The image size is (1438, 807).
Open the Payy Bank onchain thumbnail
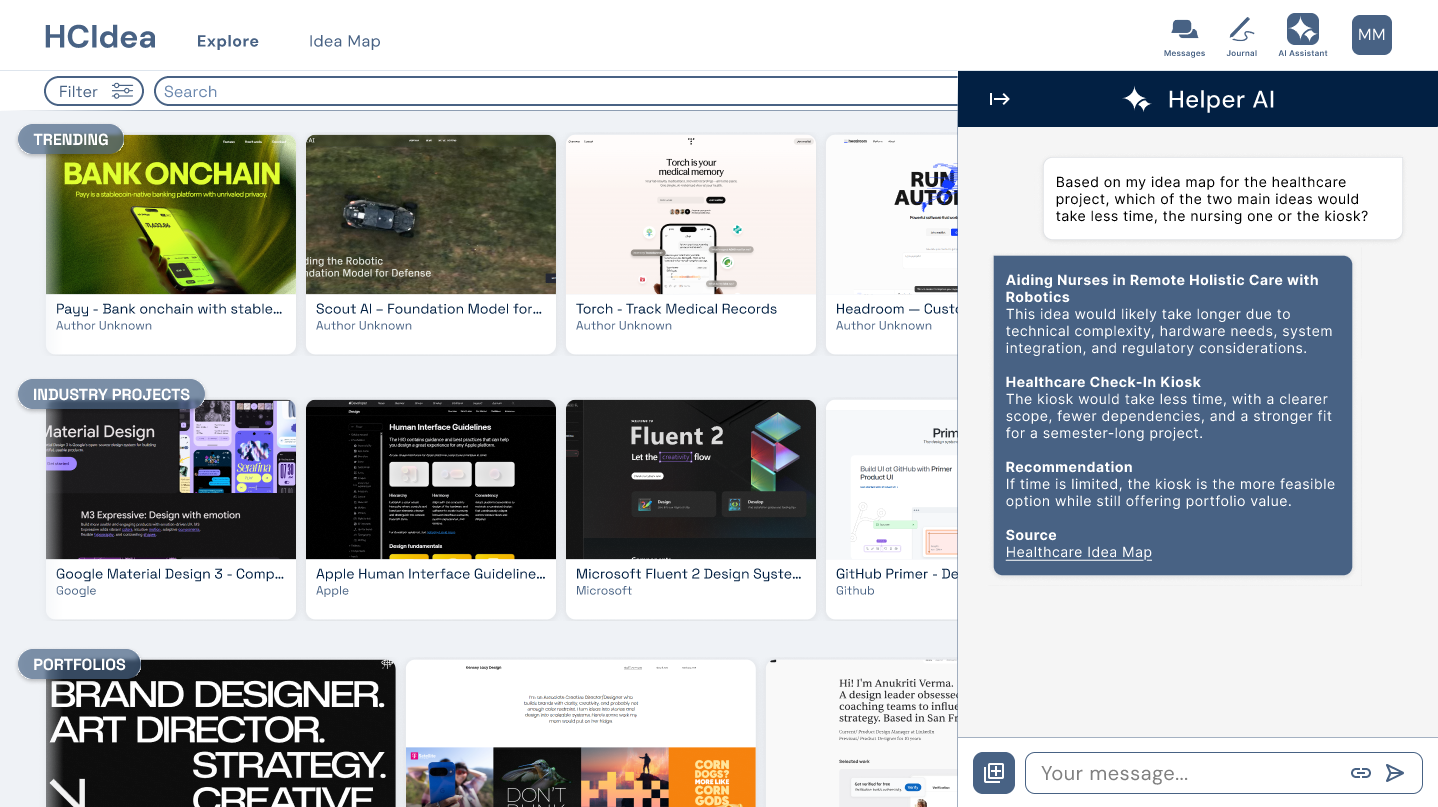coord(171,214)
